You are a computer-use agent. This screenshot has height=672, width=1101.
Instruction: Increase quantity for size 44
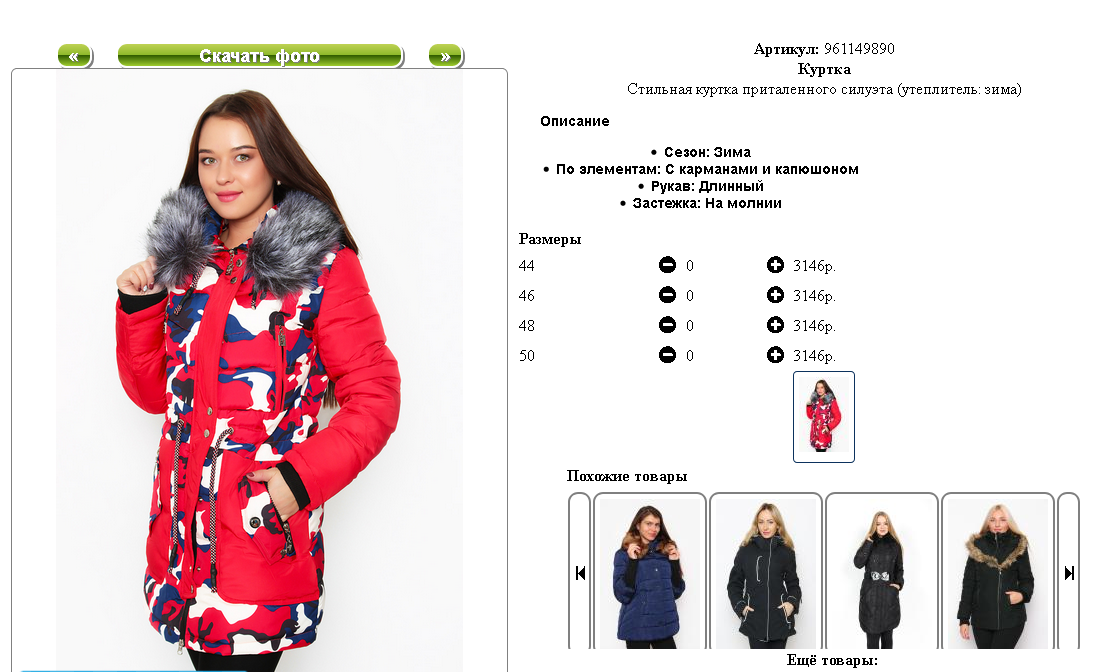click(x=775, y=265)
